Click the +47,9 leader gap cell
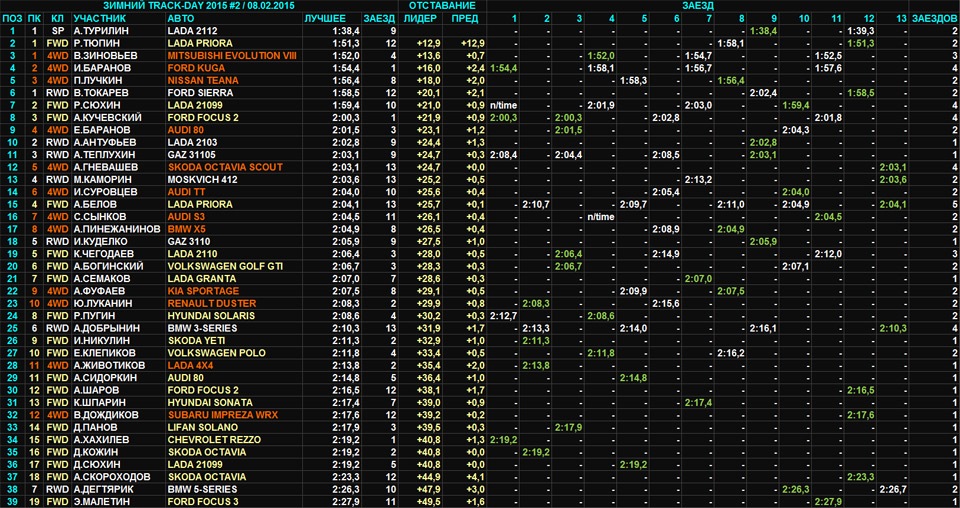The height and width of the screenshot is (508, 960). point(429,490)
